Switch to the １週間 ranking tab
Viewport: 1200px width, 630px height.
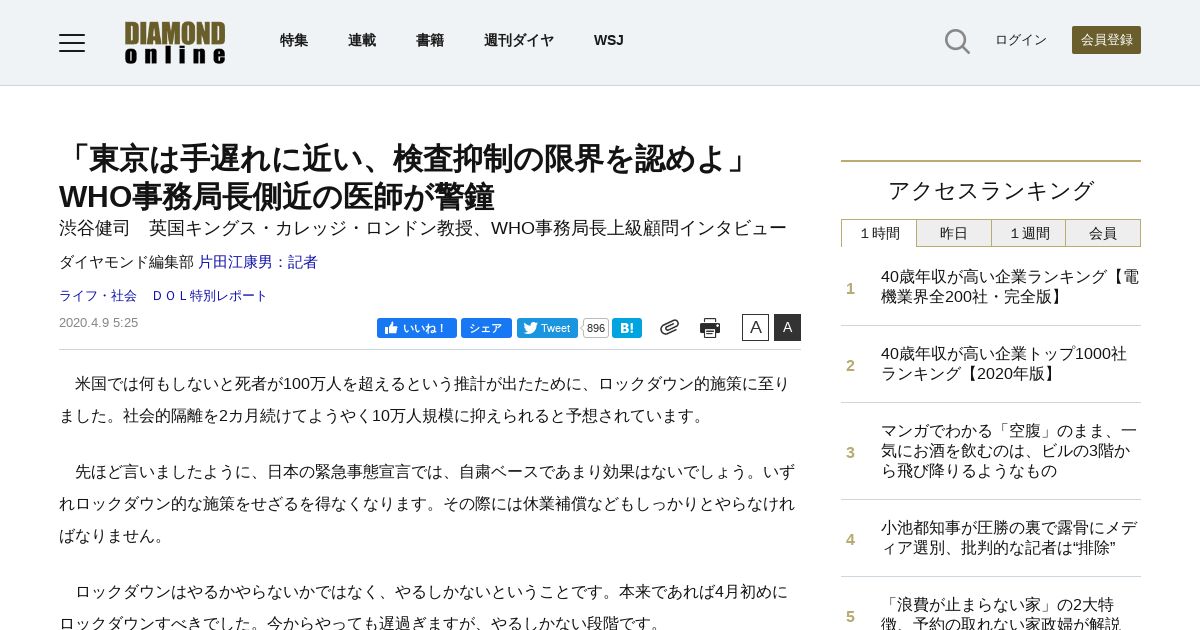click(x=1029, y=233)
